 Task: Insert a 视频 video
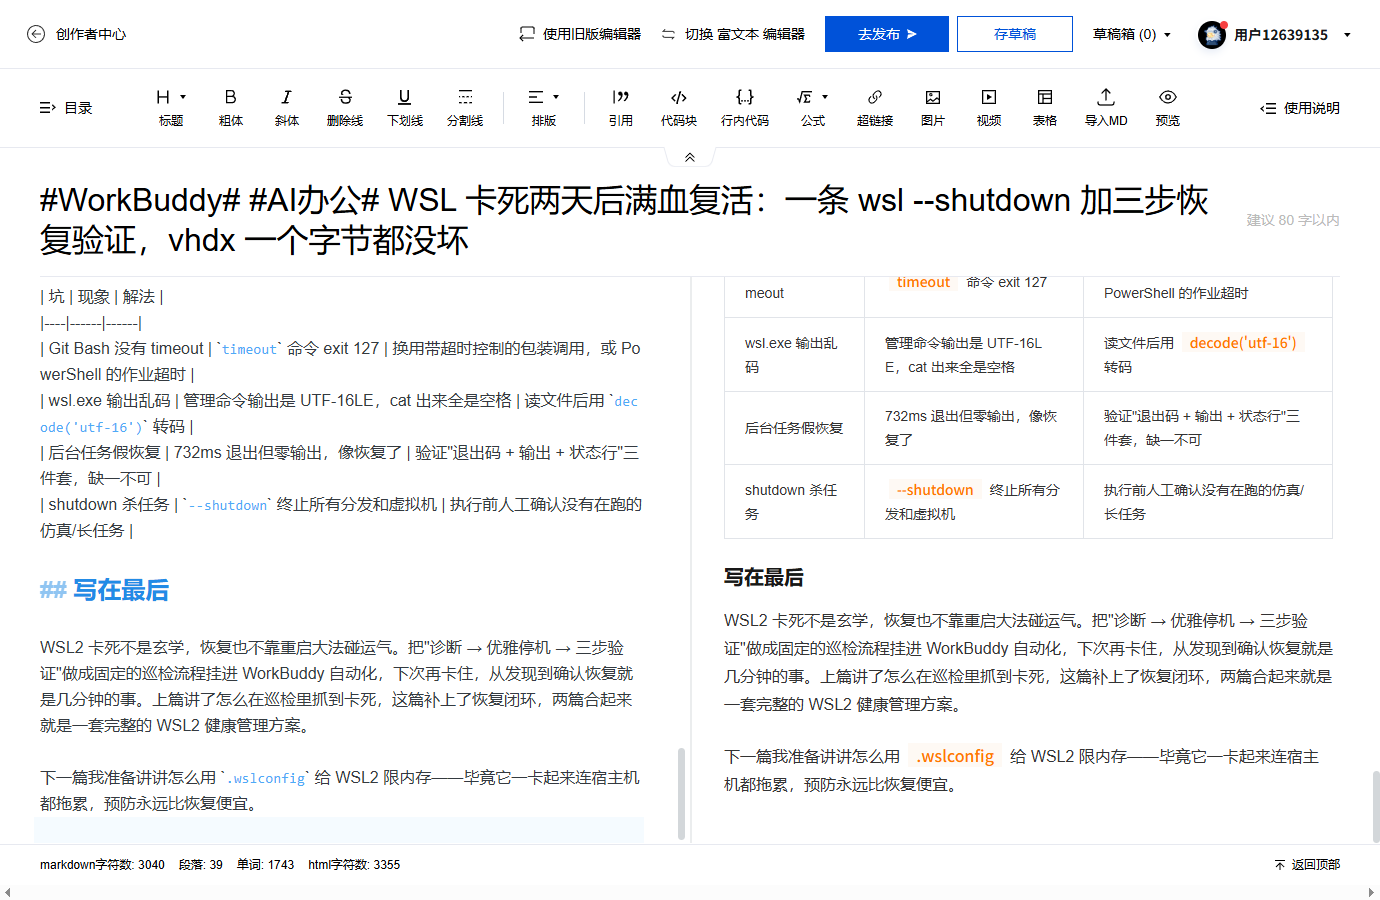[x=989, y=107]
